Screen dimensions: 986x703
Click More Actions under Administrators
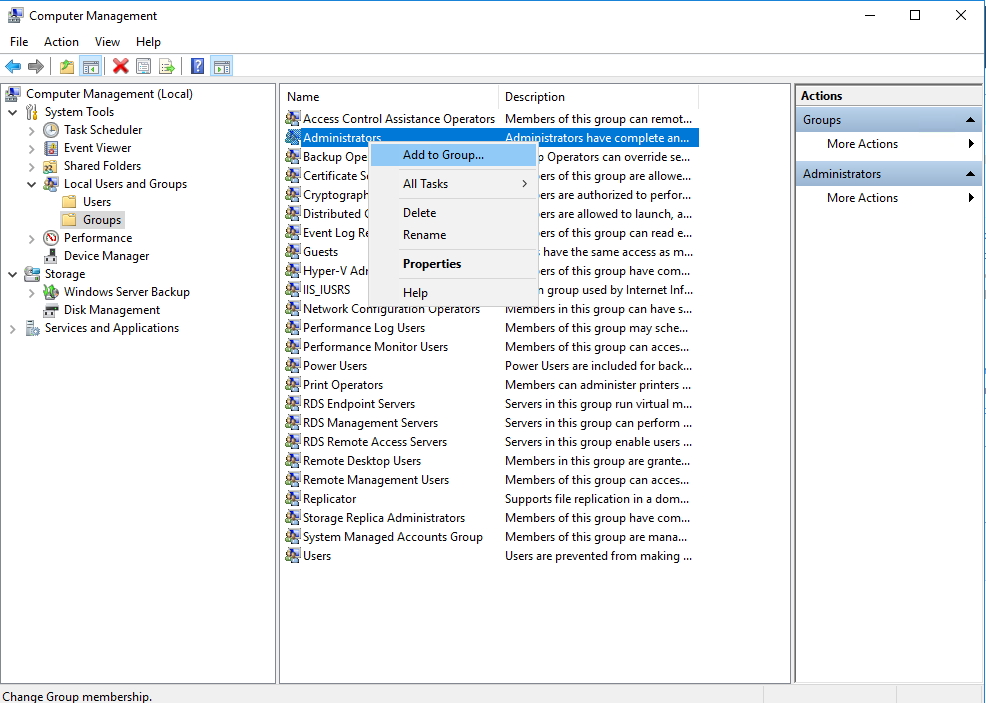(x=862, y=198)
